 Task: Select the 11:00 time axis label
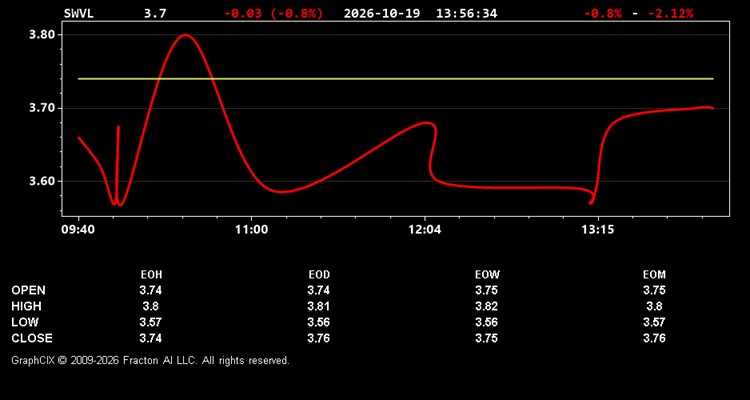[252, 229]
